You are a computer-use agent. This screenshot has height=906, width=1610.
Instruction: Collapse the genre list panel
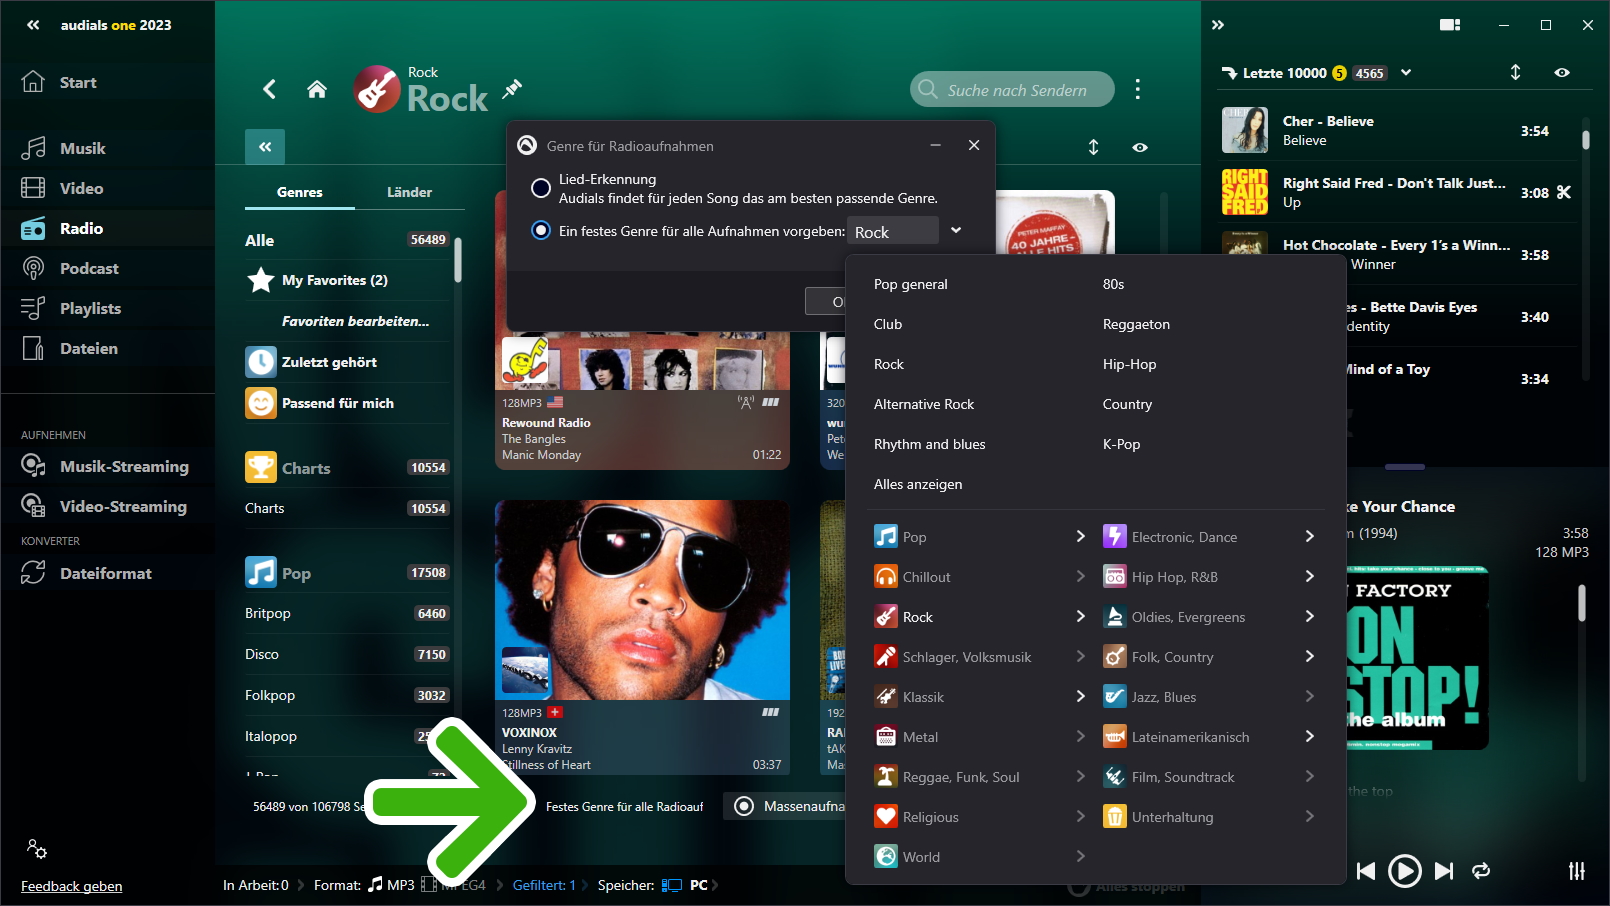coord(265,147)
